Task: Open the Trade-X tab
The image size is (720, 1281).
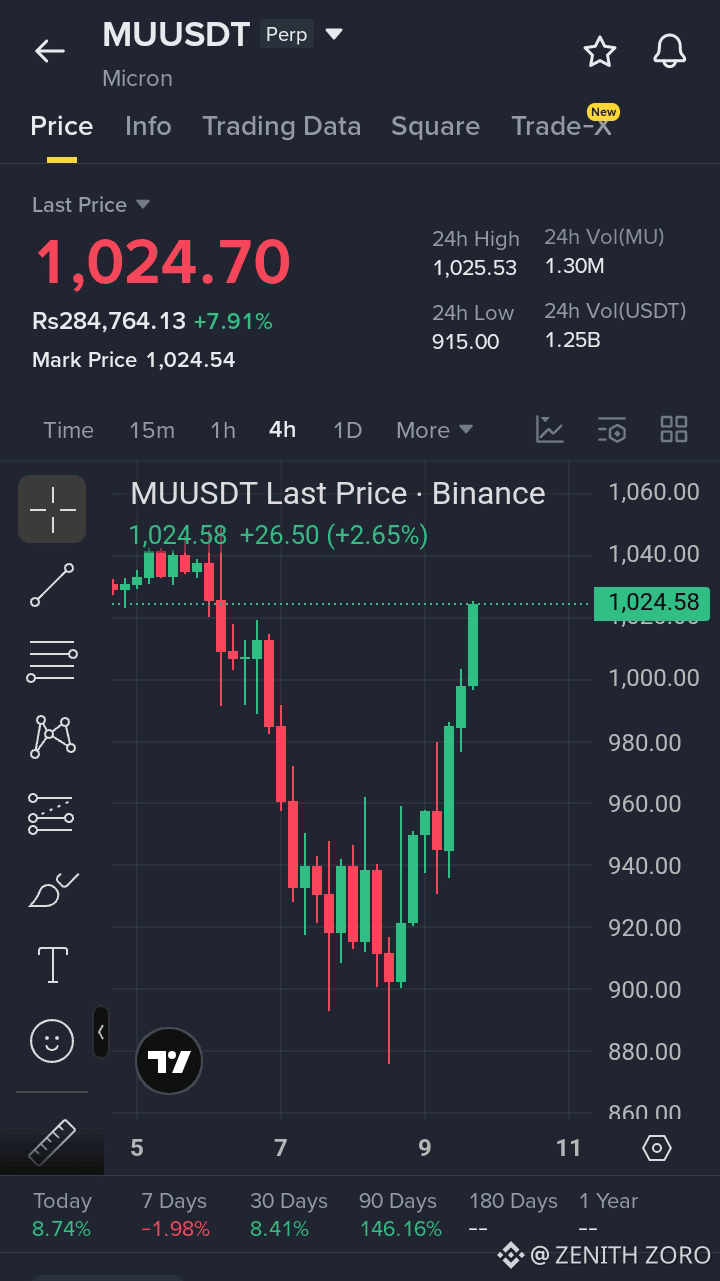Action: [561, 126]
